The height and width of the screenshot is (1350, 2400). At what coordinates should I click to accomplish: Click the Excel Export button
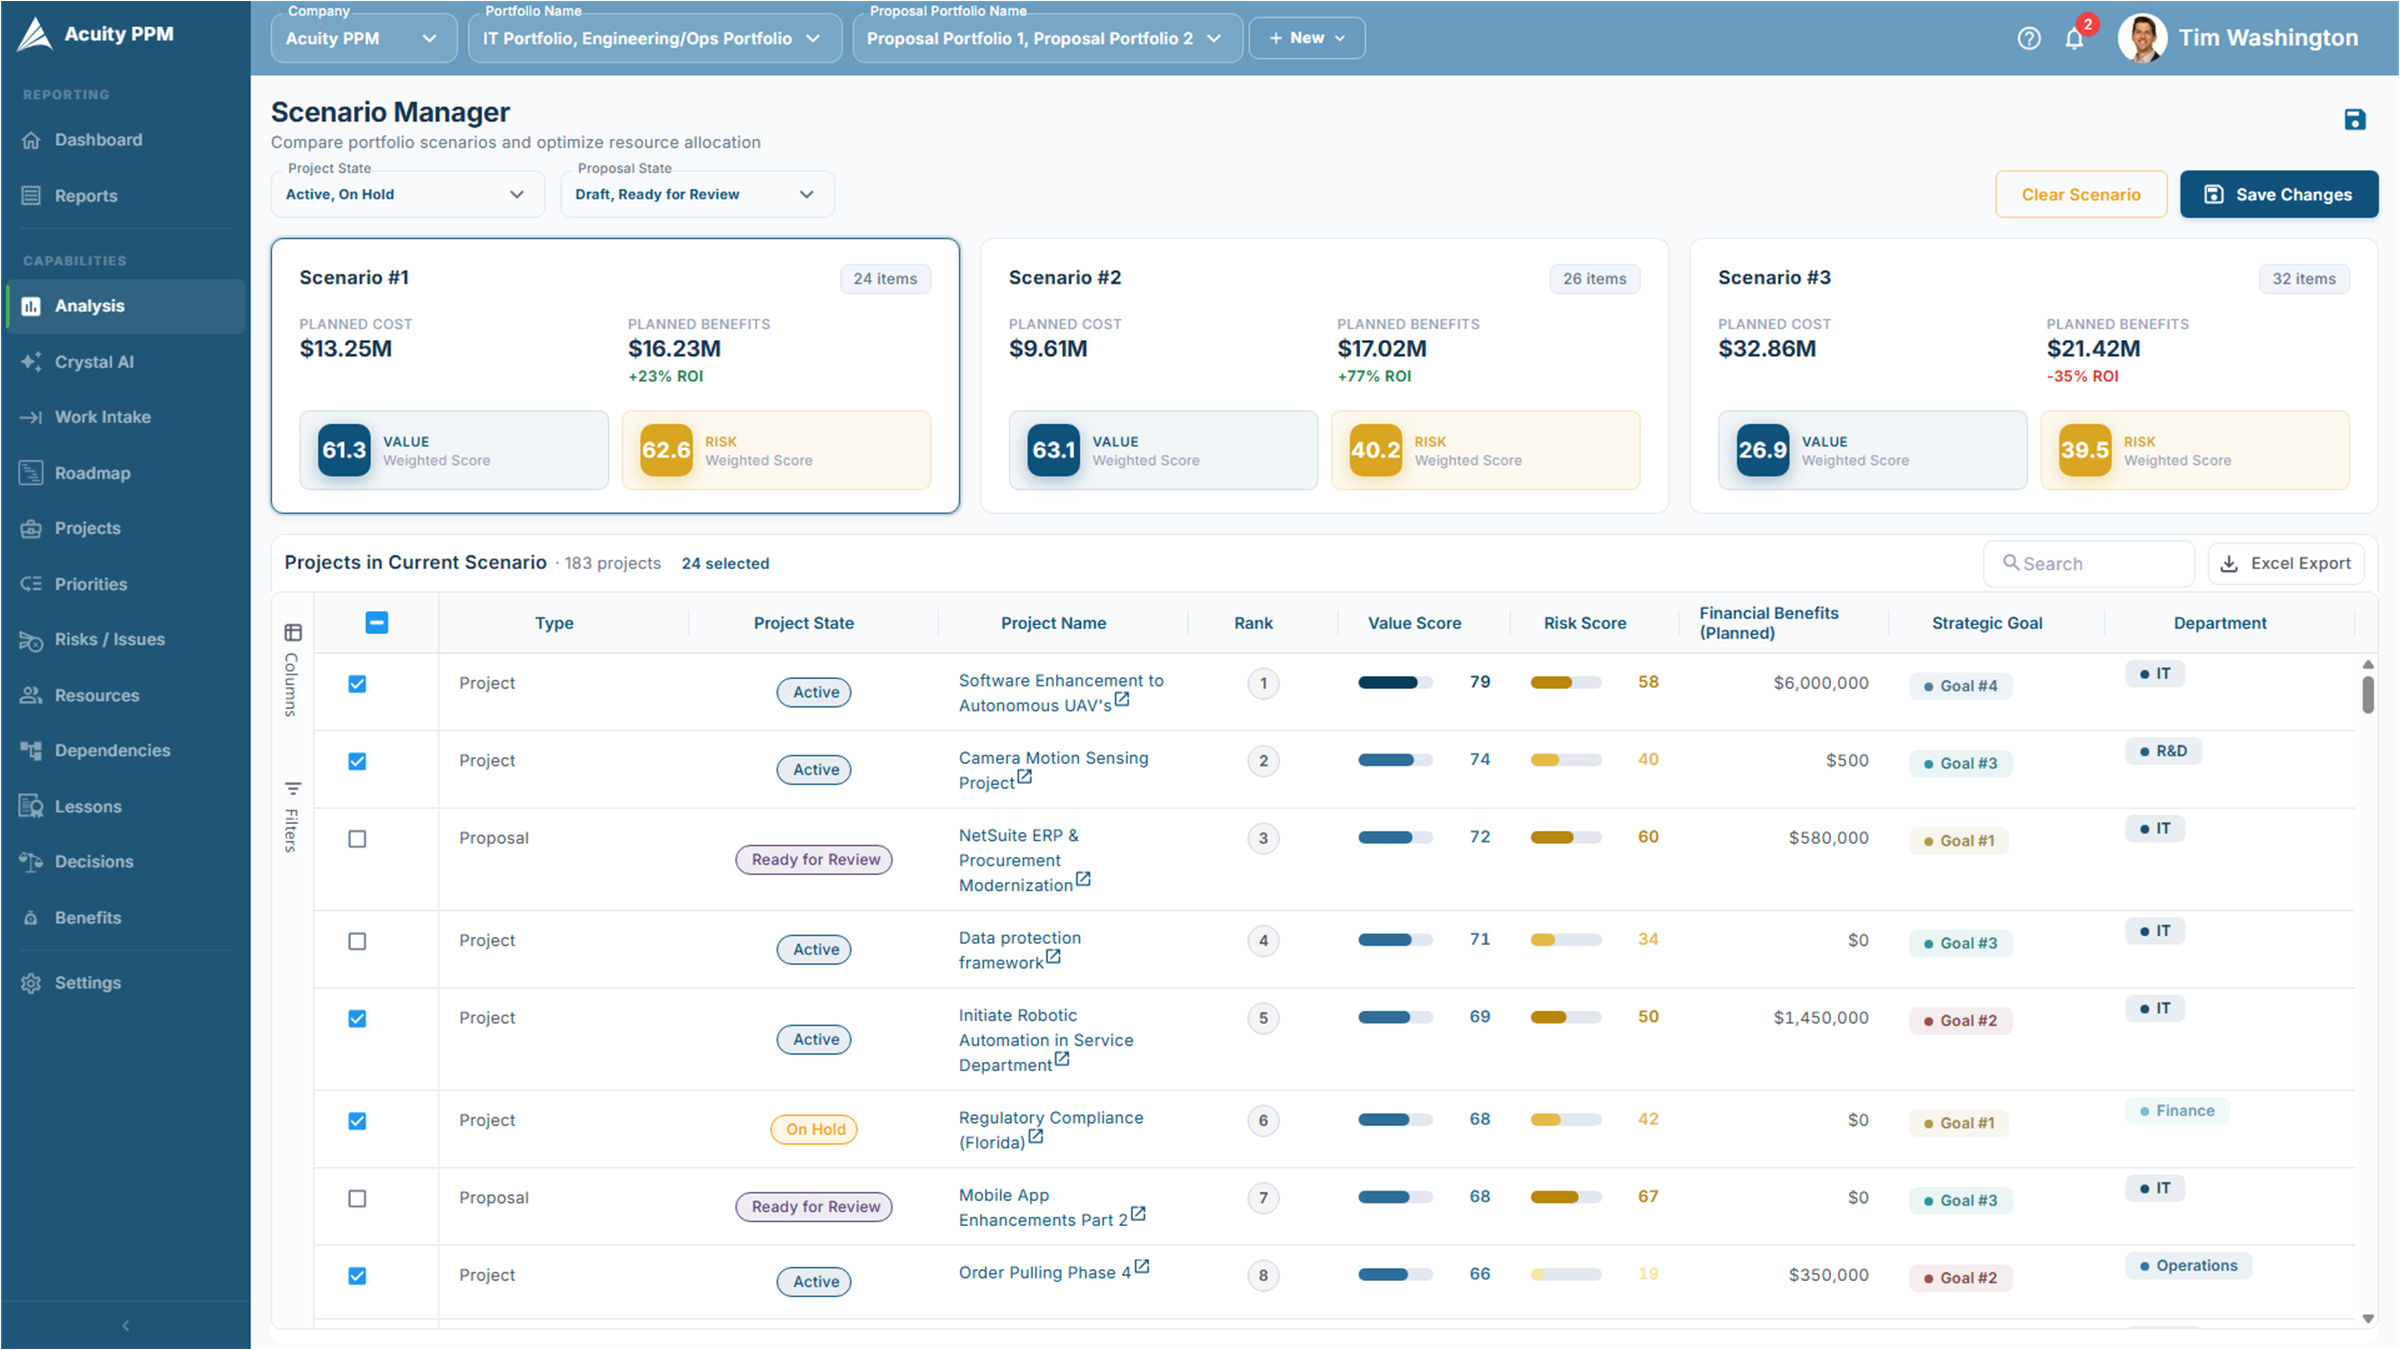(x=2286, y=563)
